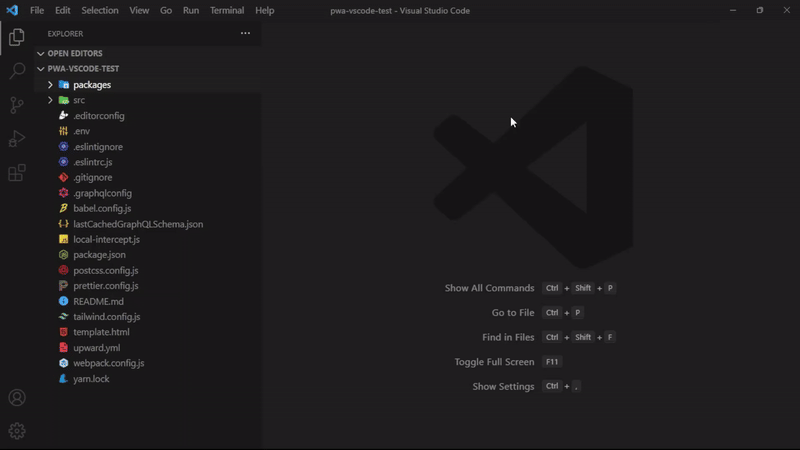
Task: Open the Run menu
Action: (x=191, y=10)
